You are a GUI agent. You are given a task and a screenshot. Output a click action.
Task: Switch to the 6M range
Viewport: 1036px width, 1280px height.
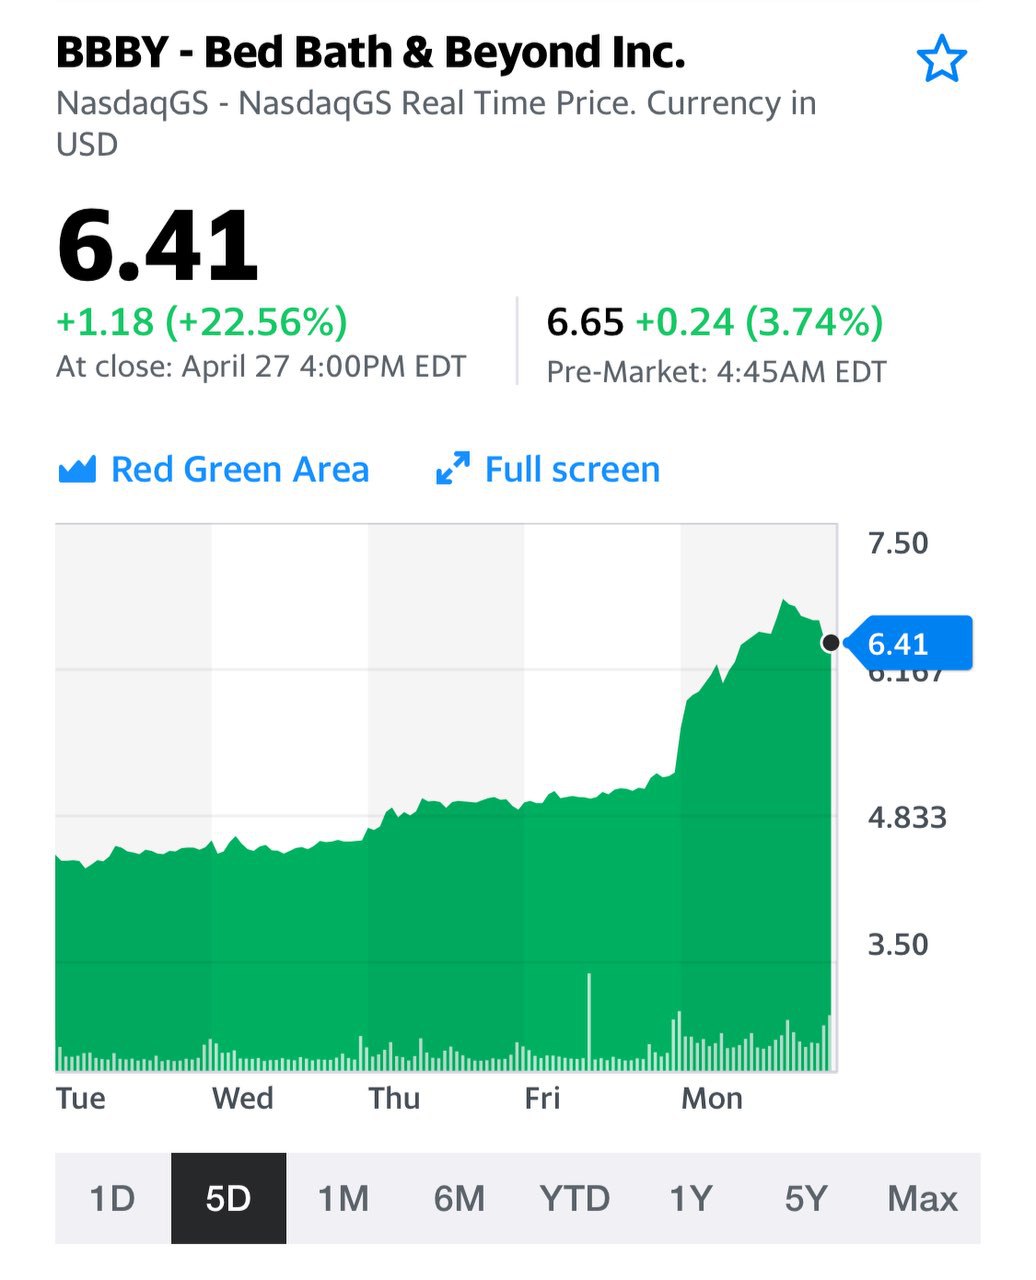(460, 1198)
